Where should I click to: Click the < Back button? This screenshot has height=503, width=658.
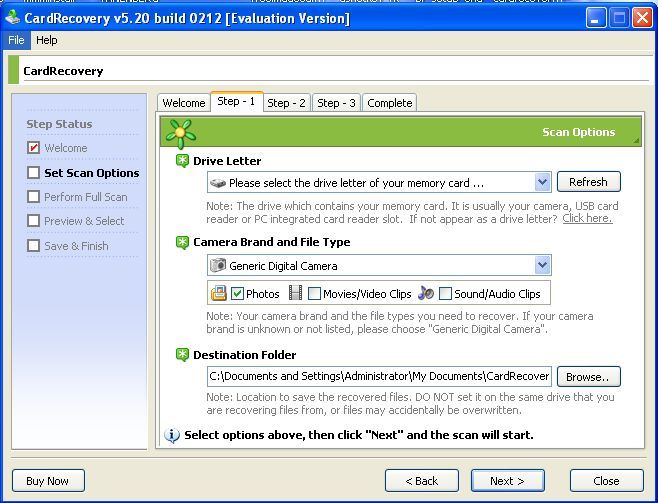[422, 481]
